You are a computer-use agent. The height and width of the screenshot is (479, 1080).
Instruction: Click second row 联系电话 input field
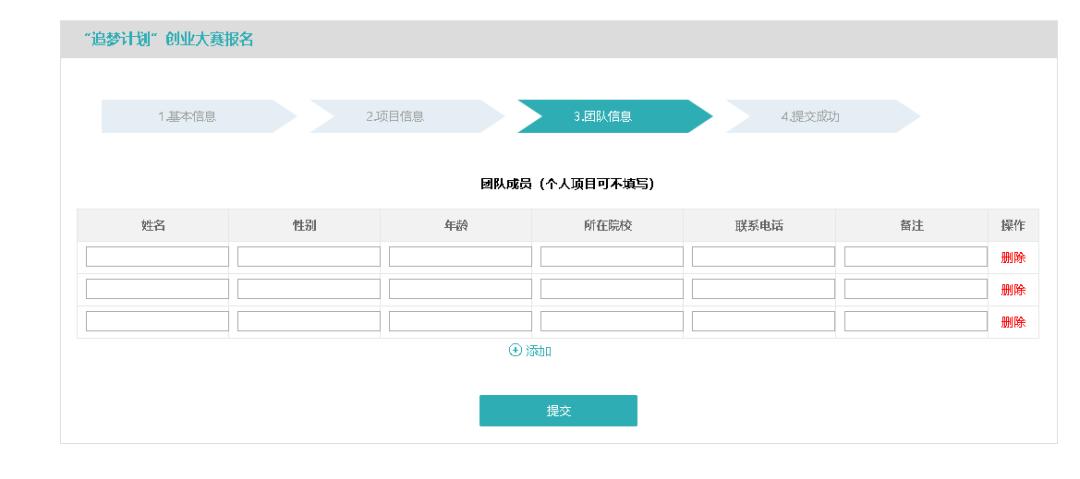763,289
